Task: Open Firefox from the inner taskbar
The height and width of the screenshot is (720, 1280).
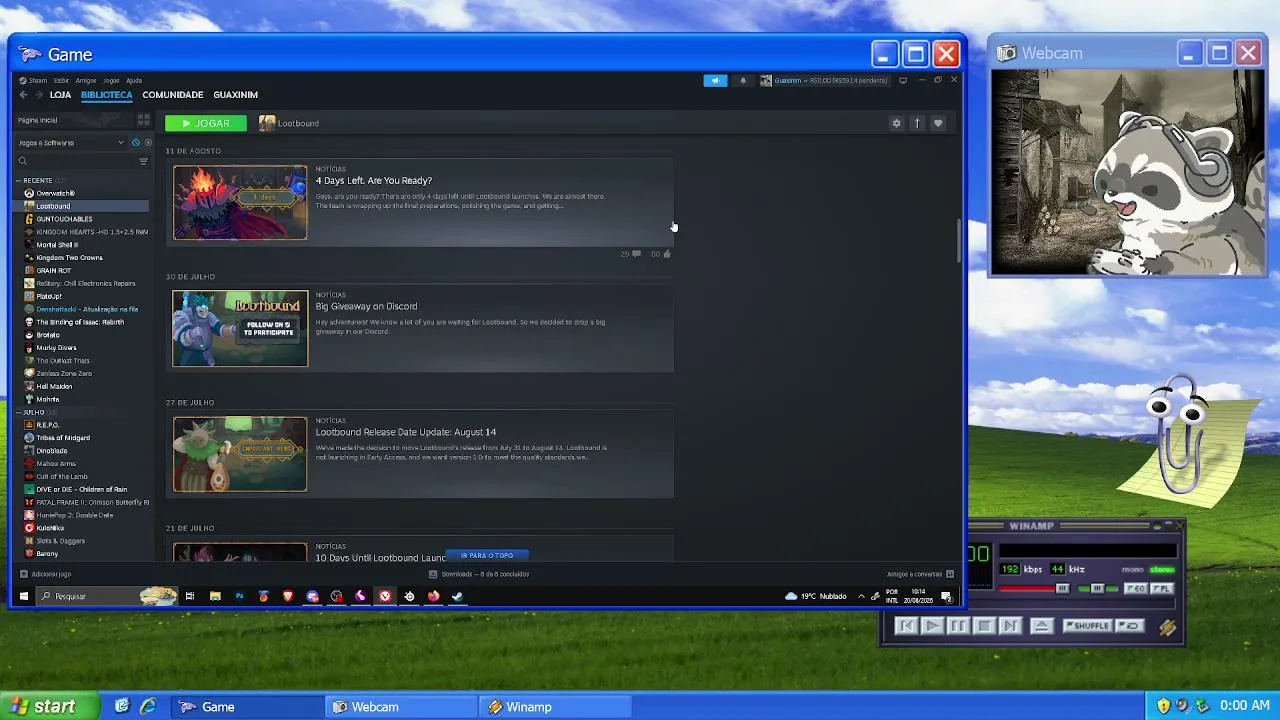Action: pyautogui.click(x=433, y=596)
